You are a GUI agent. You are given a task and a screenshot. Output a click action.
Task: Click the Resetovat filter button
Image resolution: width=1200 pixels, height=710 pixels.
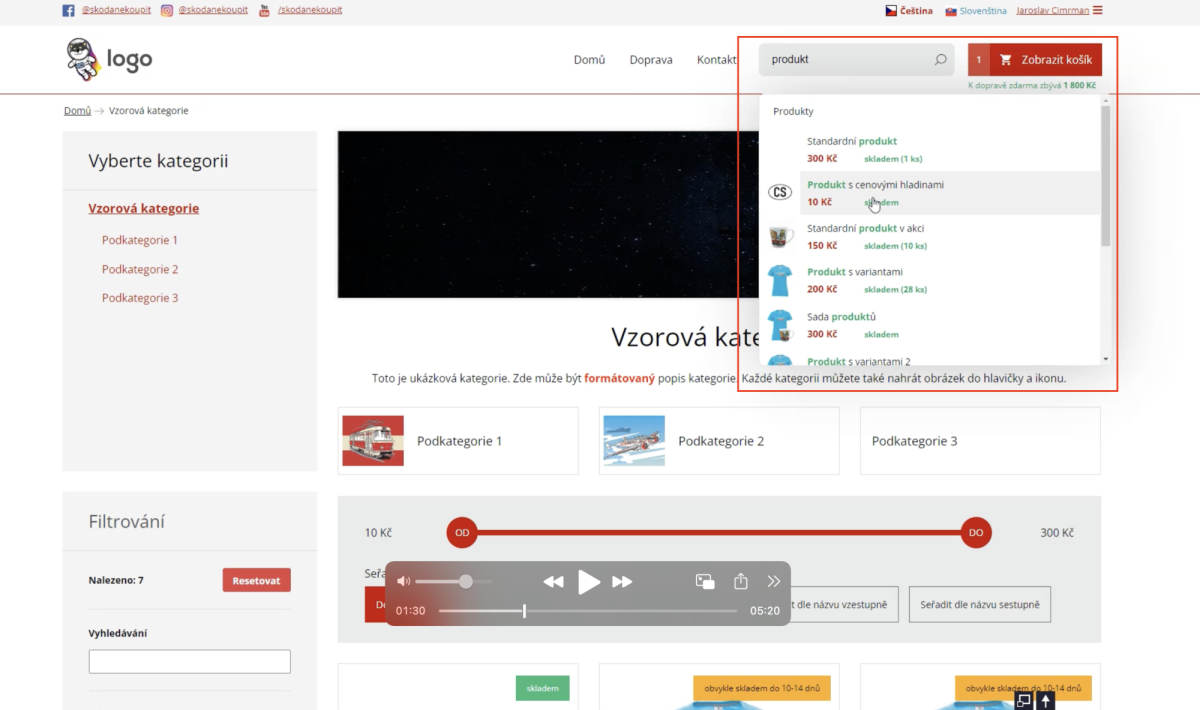coord(257,581)
